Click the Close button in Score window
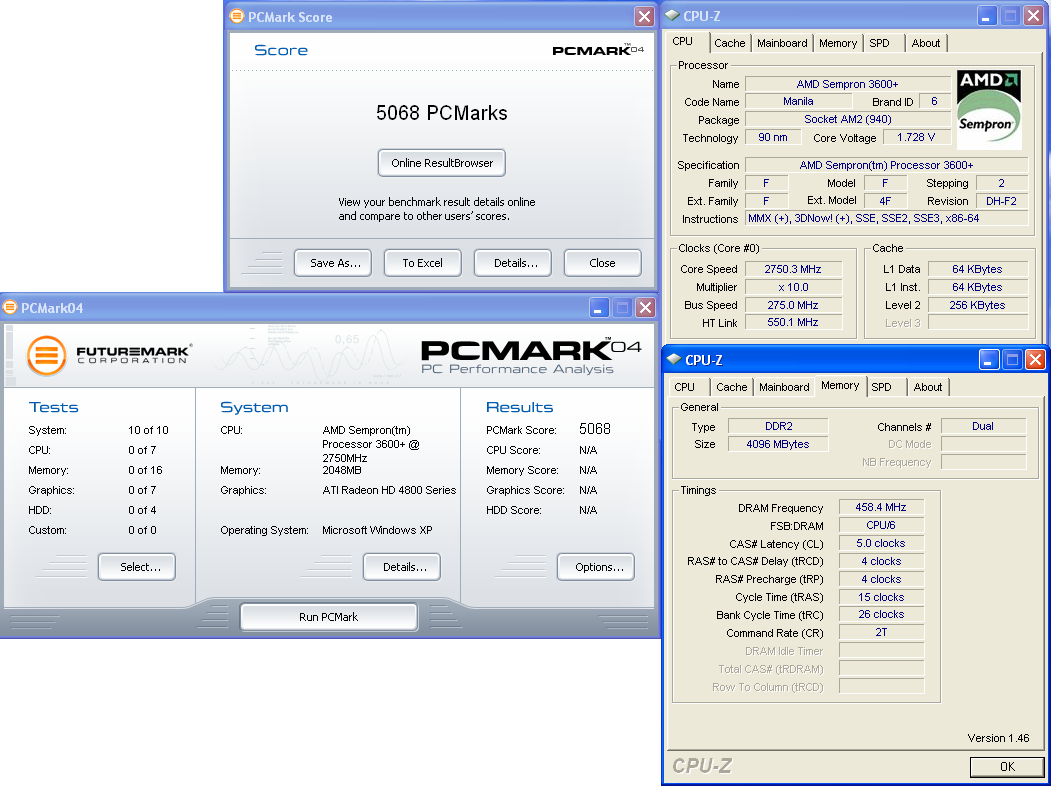 (x=603, y=263)
